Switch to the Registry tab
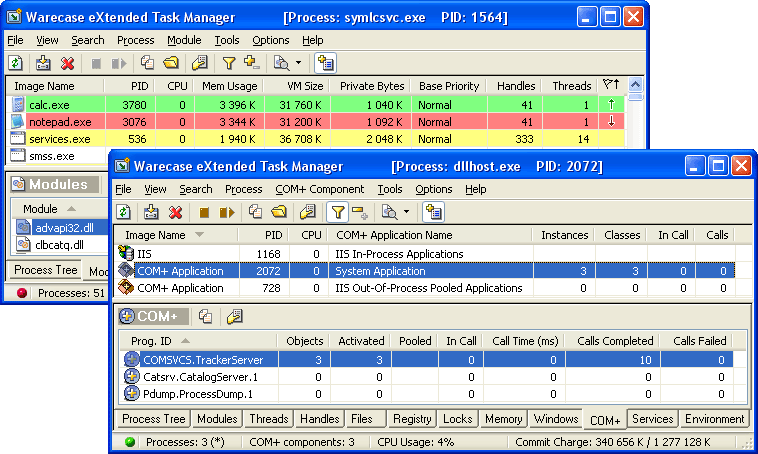Image resolution: width=758 pixels, height=454 pixels. click(412, 419)
